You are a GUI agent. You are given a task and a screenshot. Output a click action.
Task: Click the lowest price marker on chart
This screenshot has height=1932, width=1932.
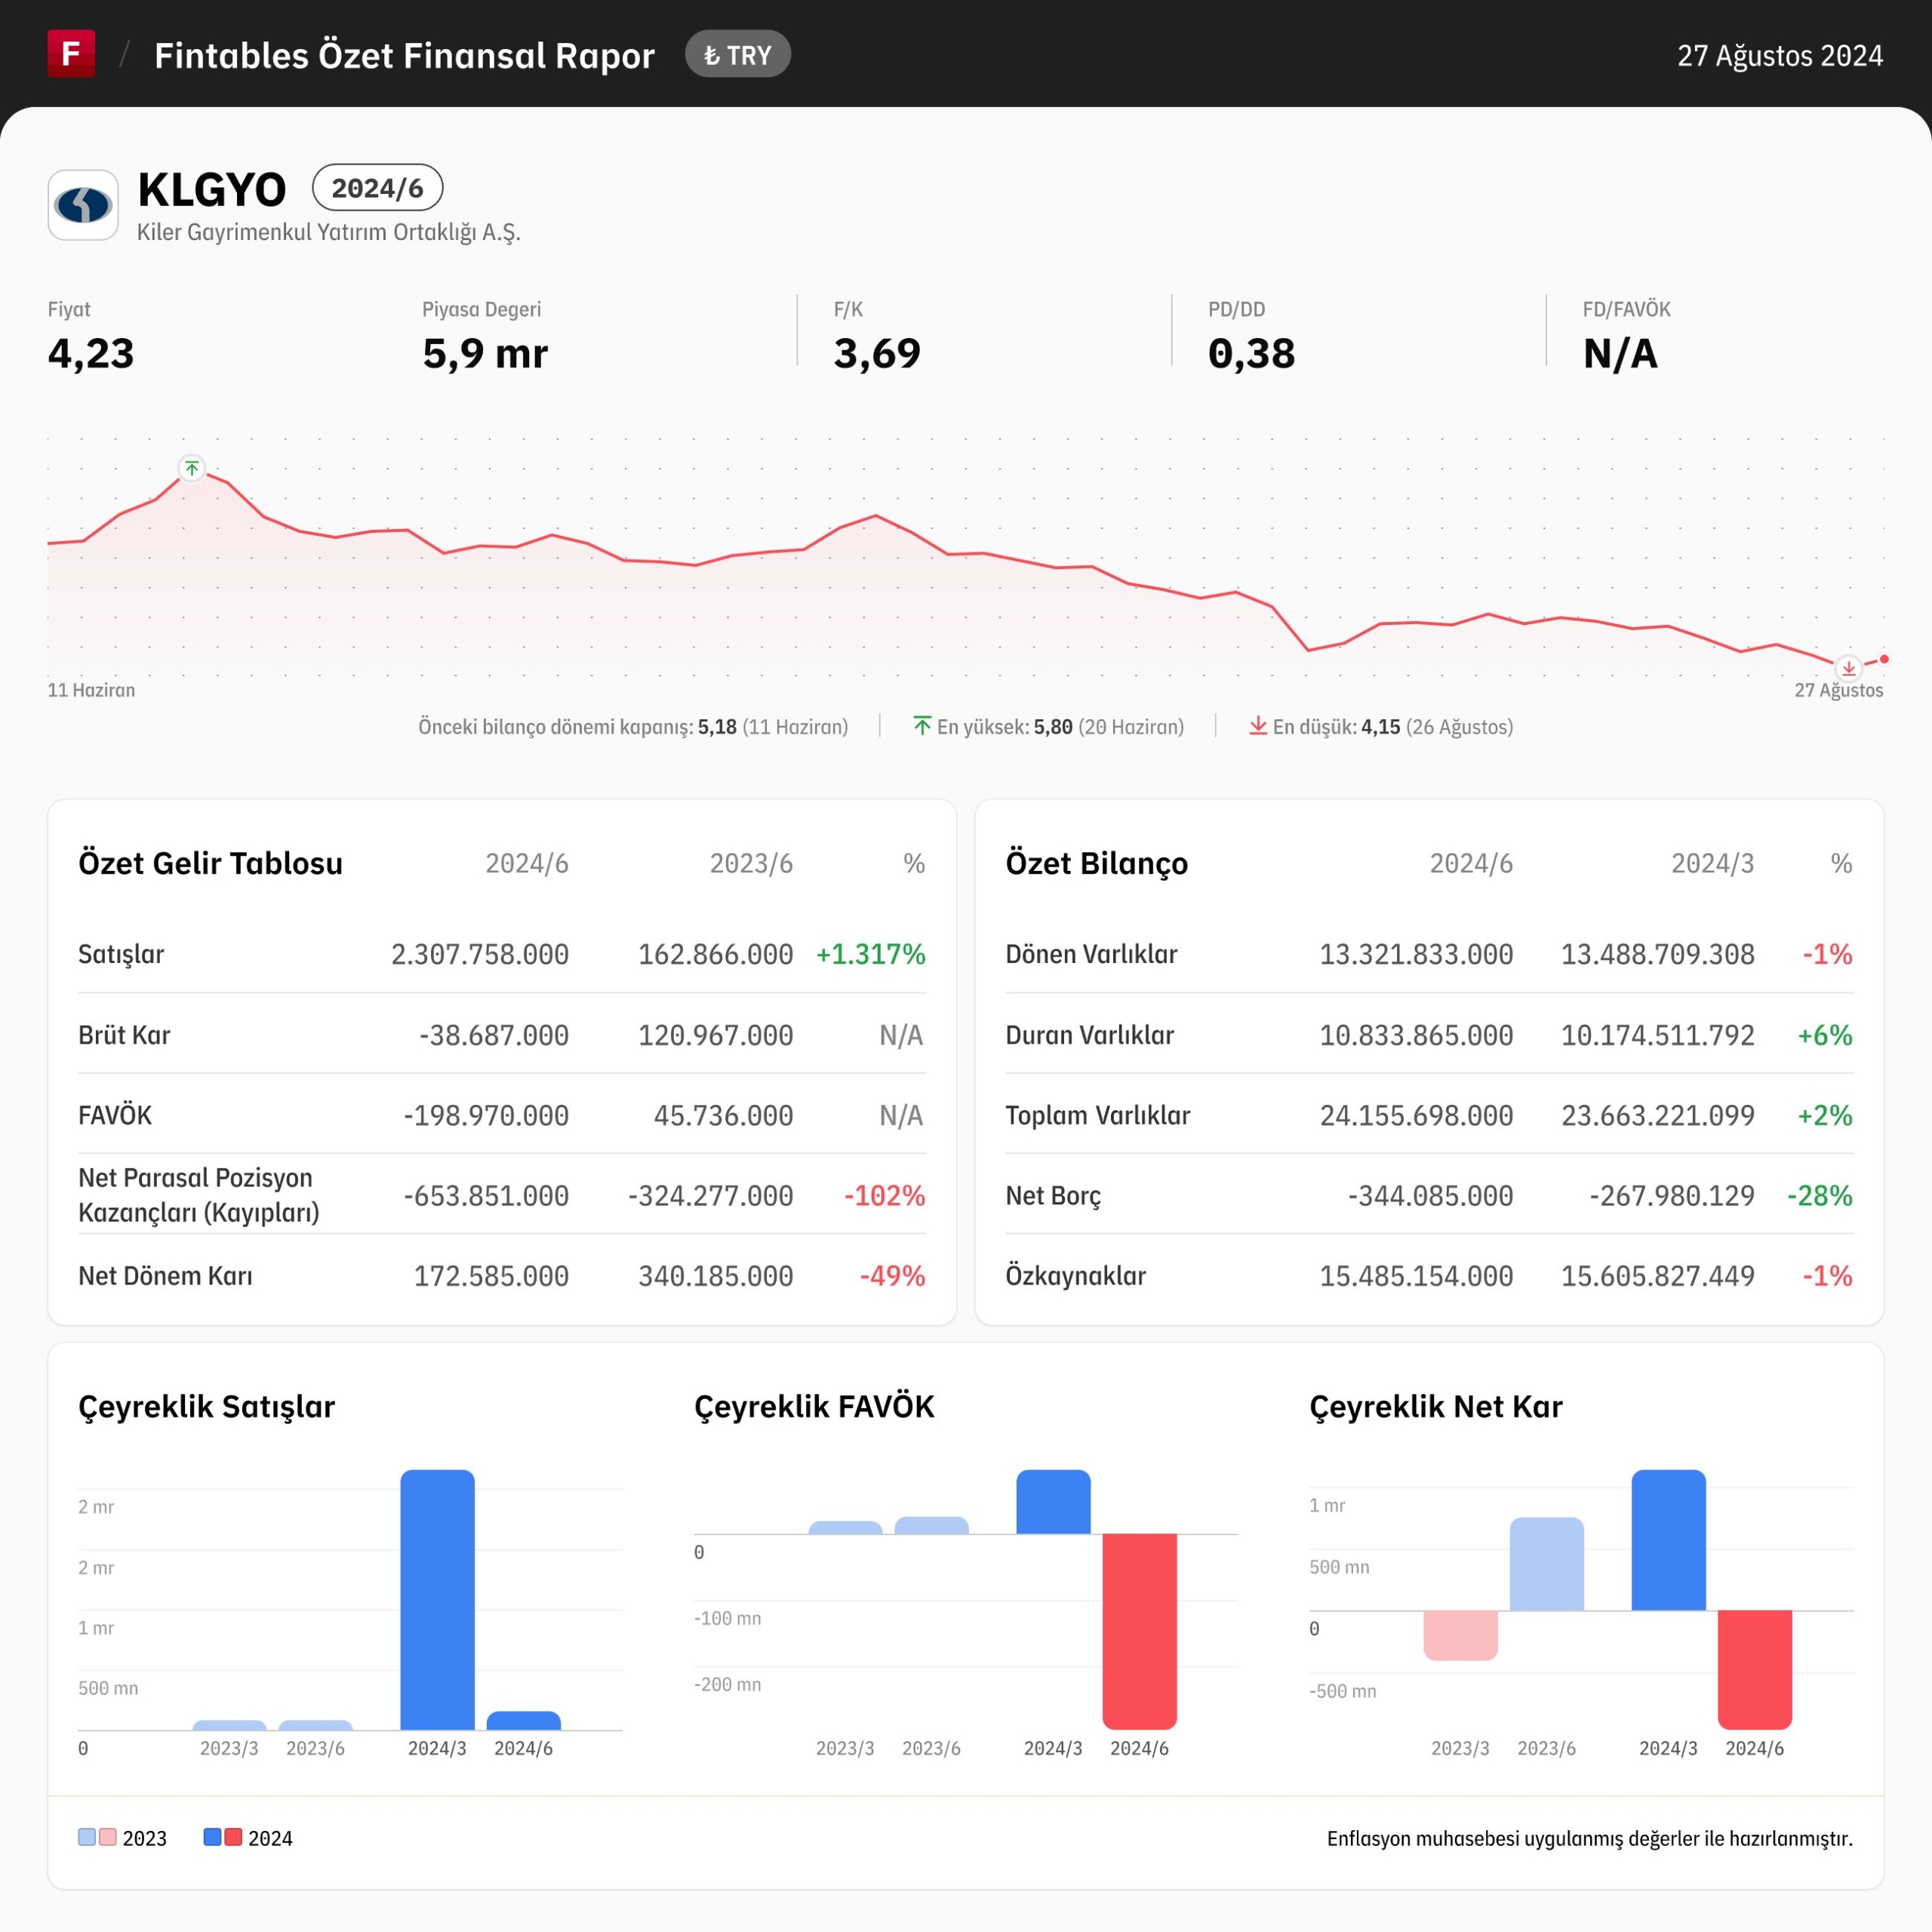(x=1849, y=668)
